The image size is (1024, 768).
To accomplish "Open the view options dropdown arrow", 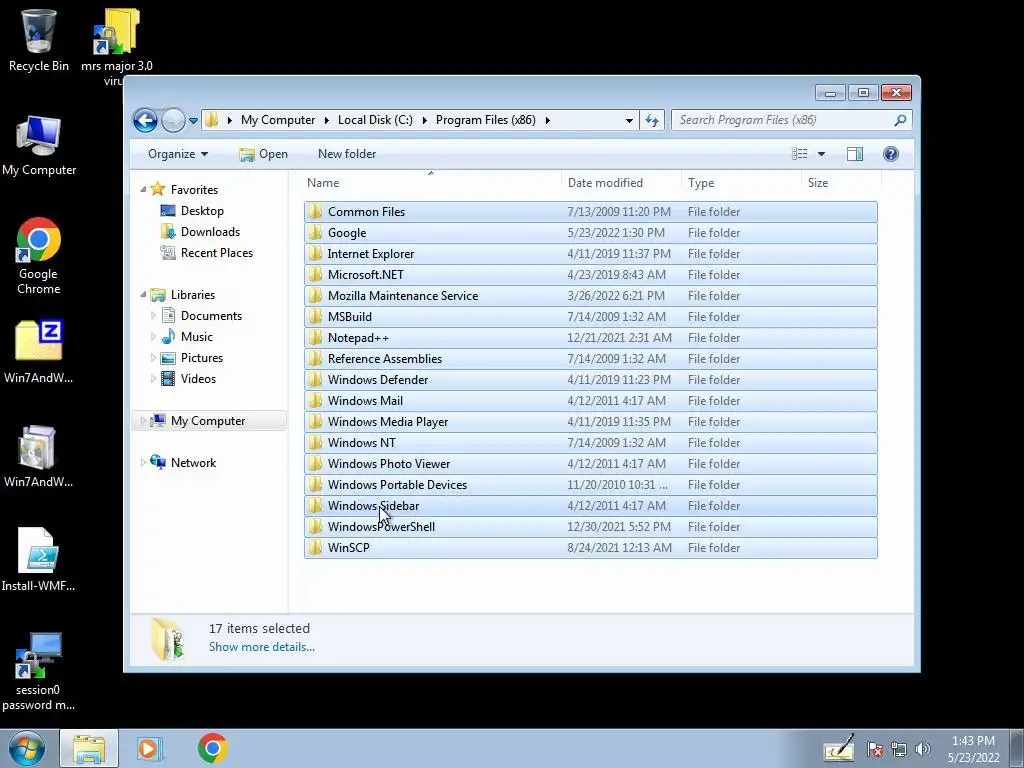I will pos(822,154).
